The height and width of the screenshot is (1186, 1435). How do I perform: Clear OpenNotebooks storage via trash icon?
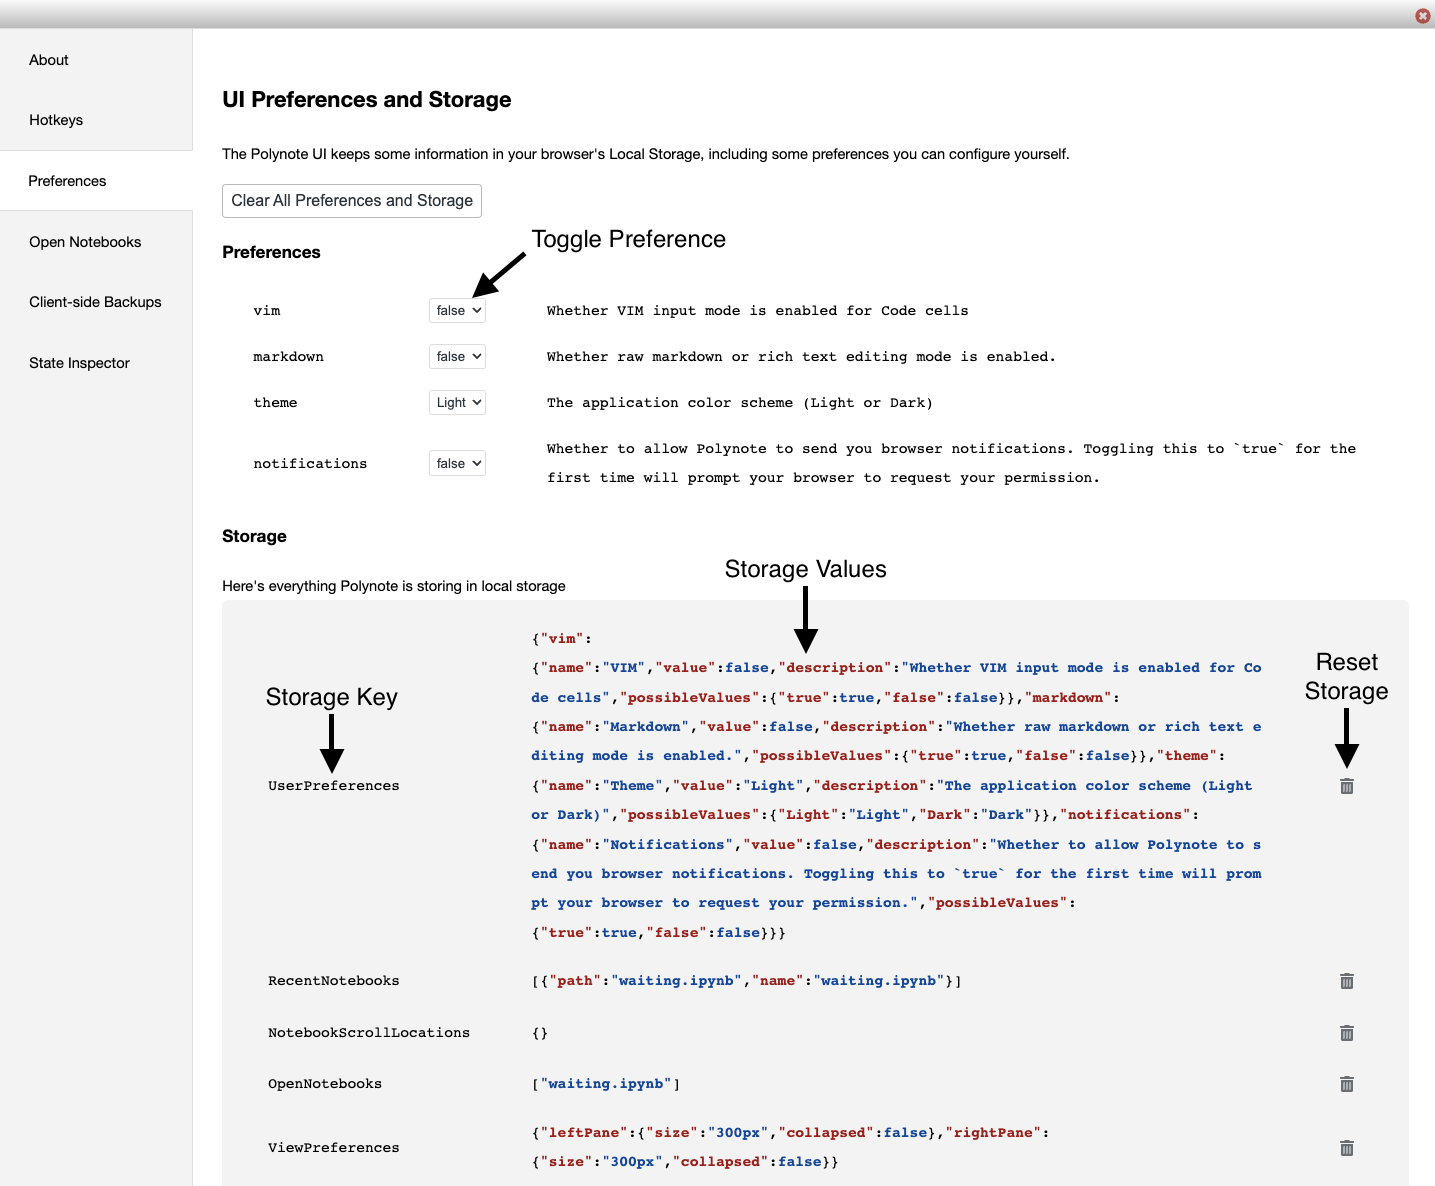click(x=1346, y=1084)
